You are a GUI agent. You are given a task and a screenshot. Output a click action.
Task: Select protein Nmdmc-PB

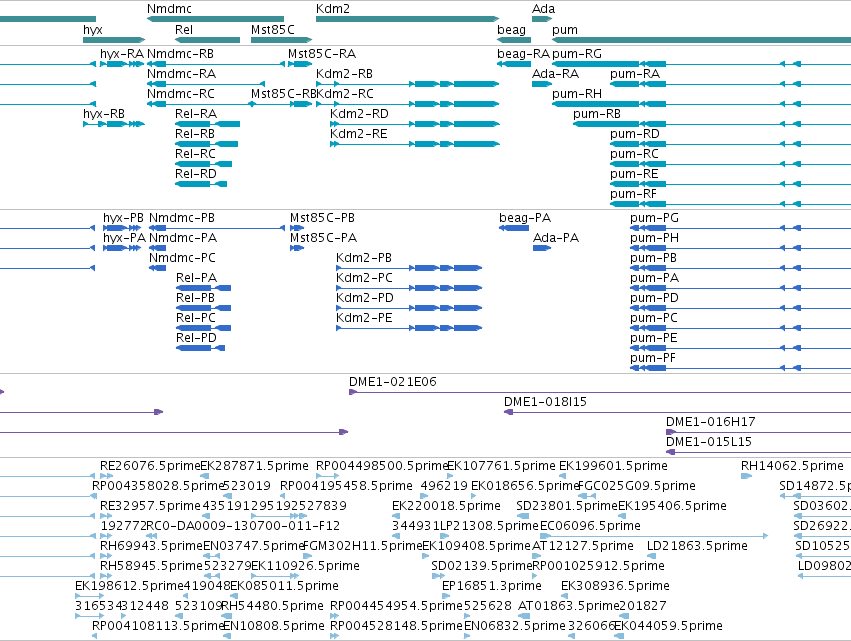pos(182,218)
